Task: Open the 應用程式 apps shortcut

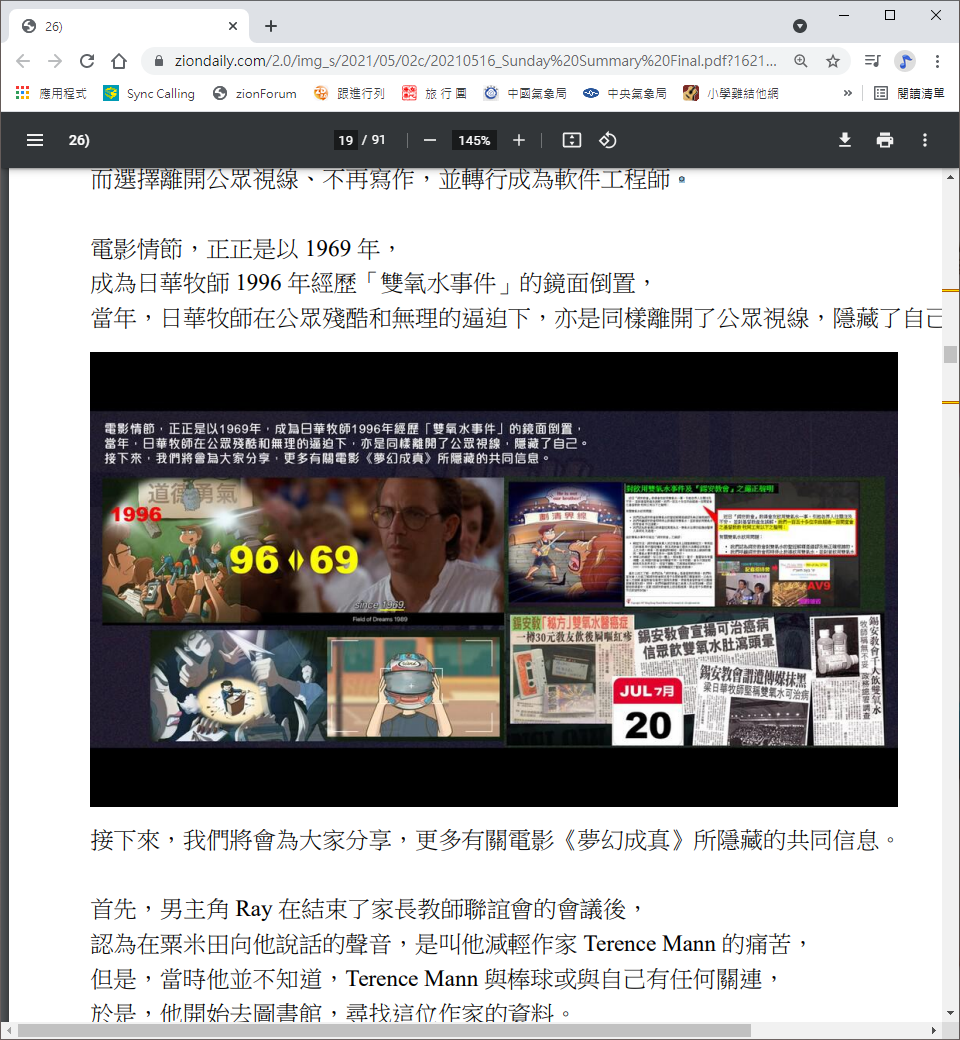Action: tap(51, 94)
